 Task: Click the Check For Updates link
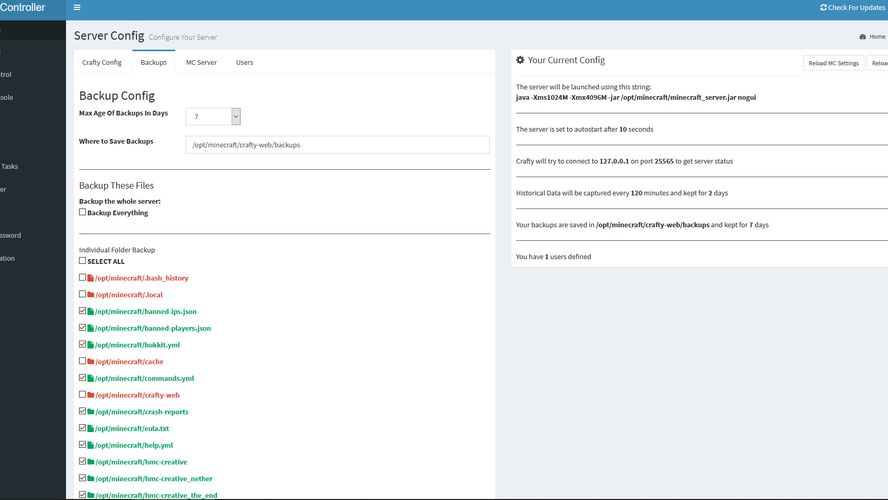(857, 7)
